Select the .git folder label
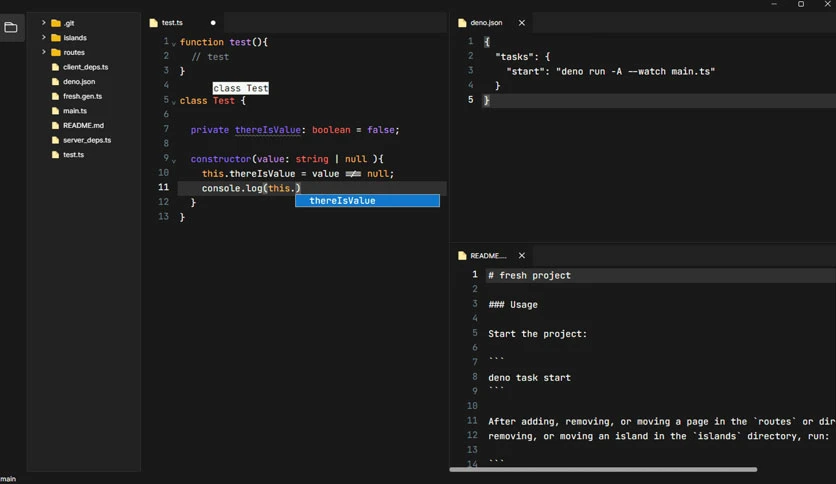This screenshot has height=484, width=836. [x=69, y=23]
